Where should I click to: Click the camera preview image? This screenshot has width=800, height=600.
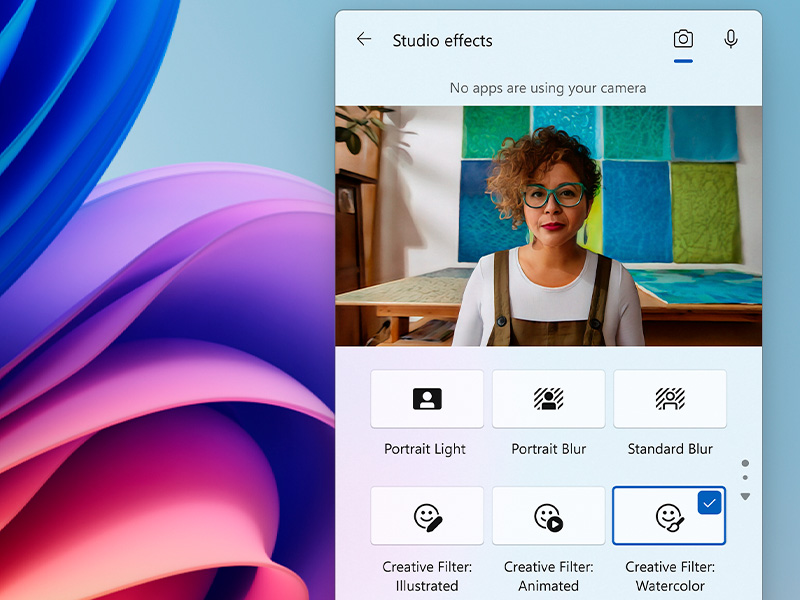point(548,226)
